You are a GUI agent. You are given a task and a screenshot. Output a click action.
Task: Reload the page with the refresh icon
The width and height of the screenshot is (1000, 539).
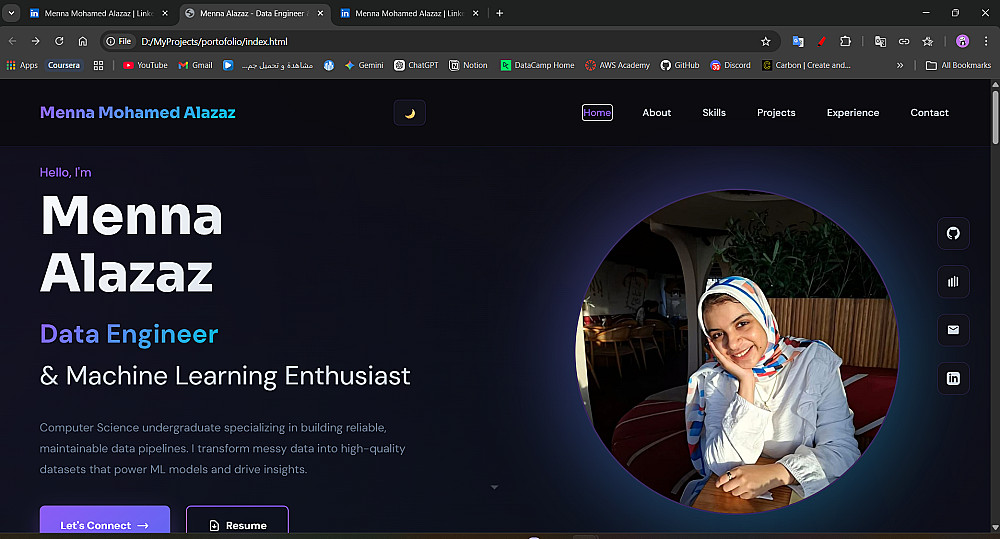pyautogui.click(x=59, y=41)
